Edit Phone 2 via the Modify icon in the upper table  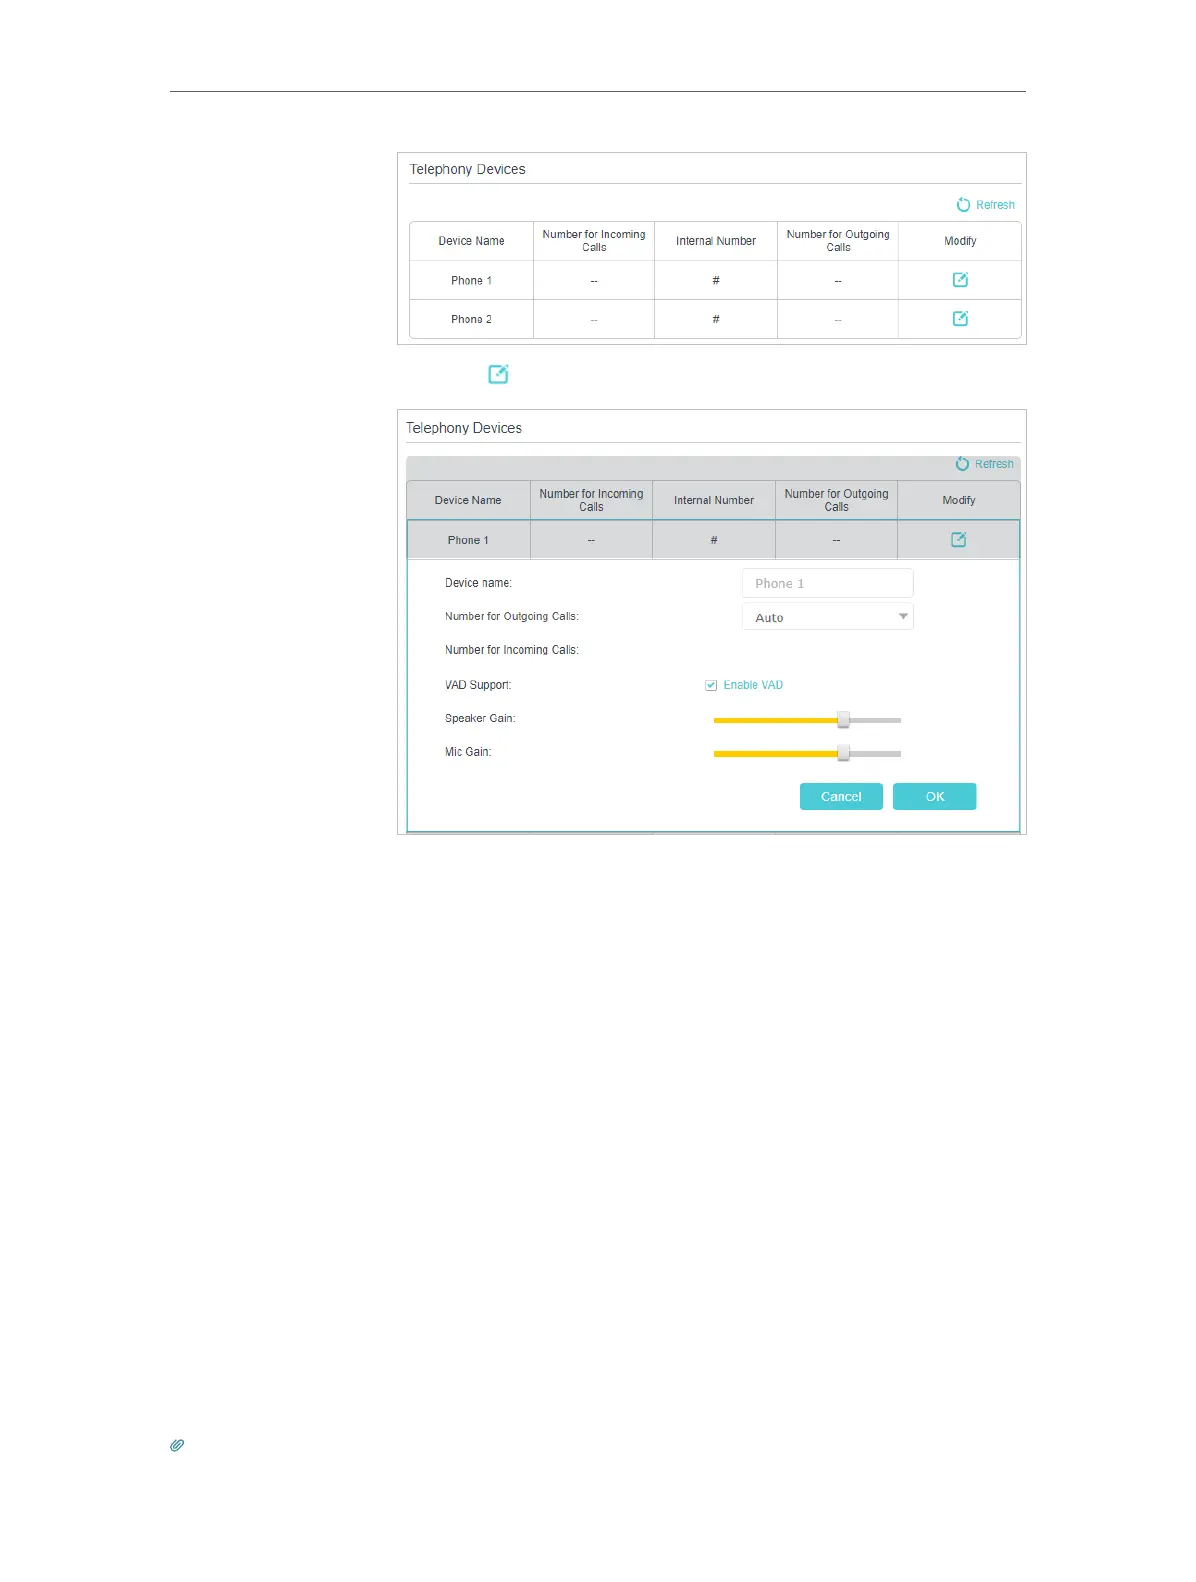click(x=960, y=319)
